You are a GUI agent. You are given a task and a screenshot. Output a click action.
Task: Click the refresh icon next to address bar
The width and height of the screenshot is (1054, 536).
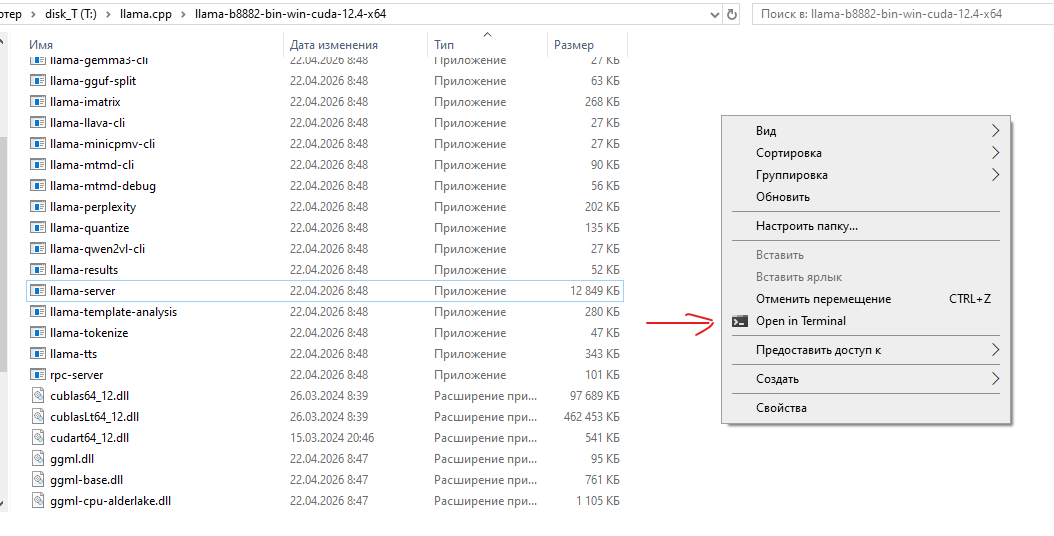(733, 15)
